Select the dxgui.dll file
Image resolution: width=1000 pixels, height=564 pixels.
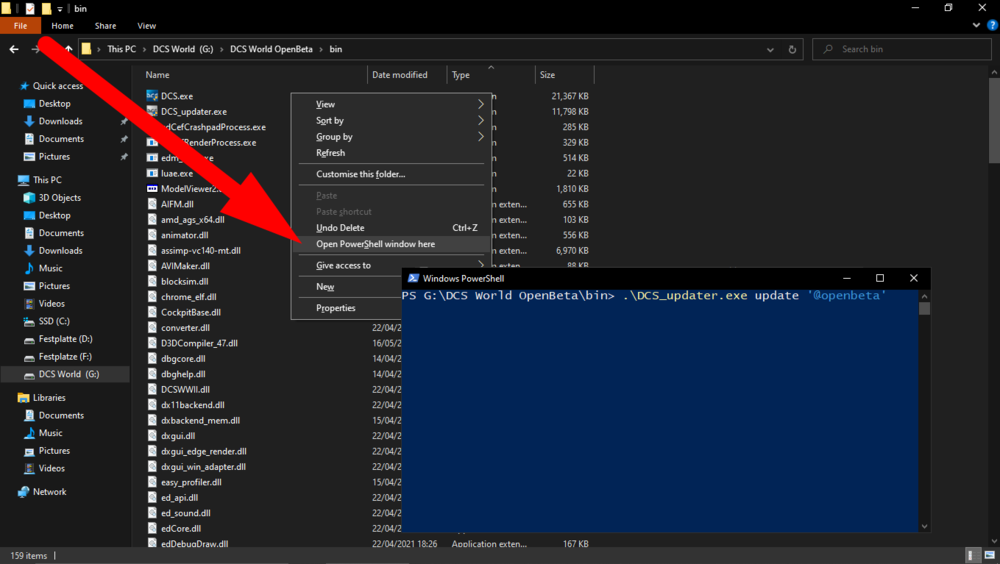click(x=178, y=436)
